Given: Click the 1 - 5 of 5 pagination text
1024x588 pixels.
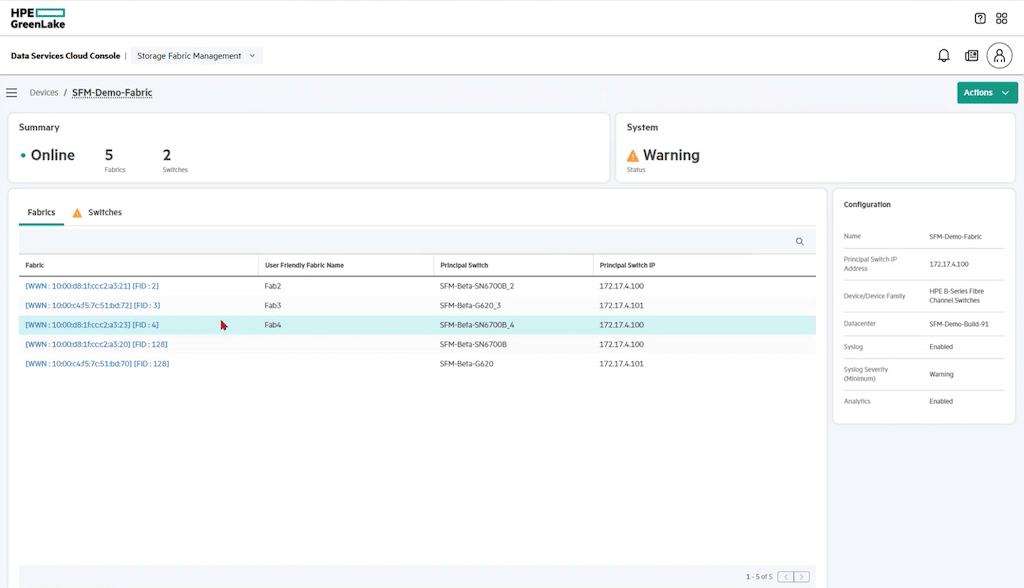Looking at the screenshot, I should pyautogui.click(x=759, y=577).
